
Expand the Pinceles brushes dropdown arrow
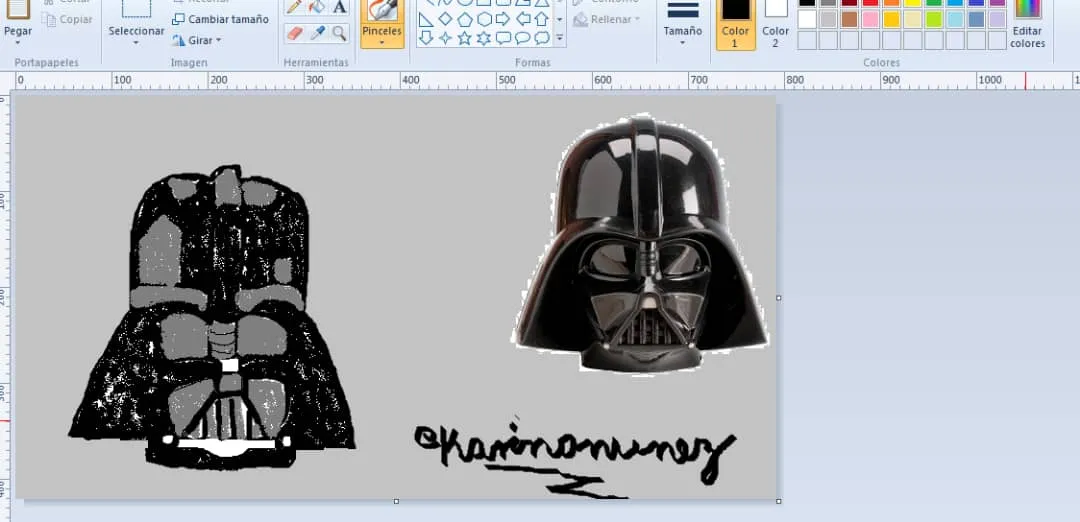(x=382, y=43)
